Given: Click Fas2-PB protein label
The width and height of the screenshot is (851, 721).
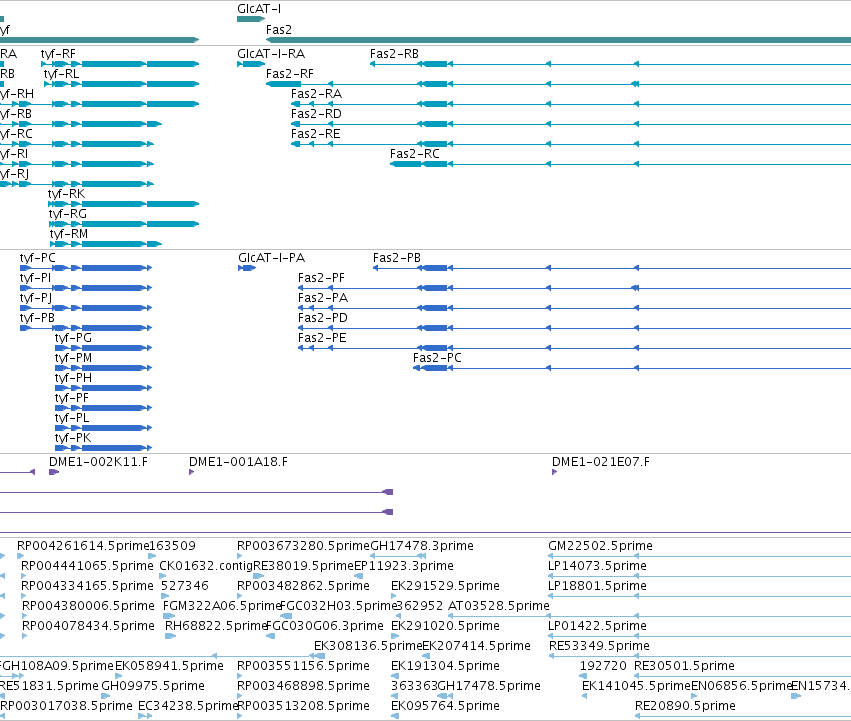Looking at the screenshot, I should click(397, 258).
